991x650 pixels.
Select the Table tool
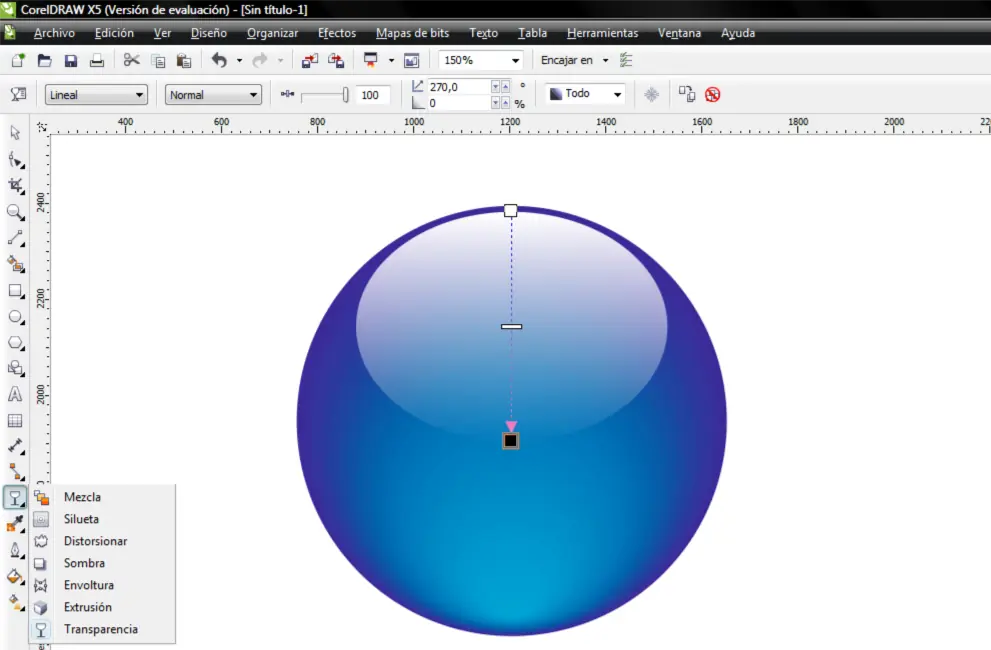[15, 420]
